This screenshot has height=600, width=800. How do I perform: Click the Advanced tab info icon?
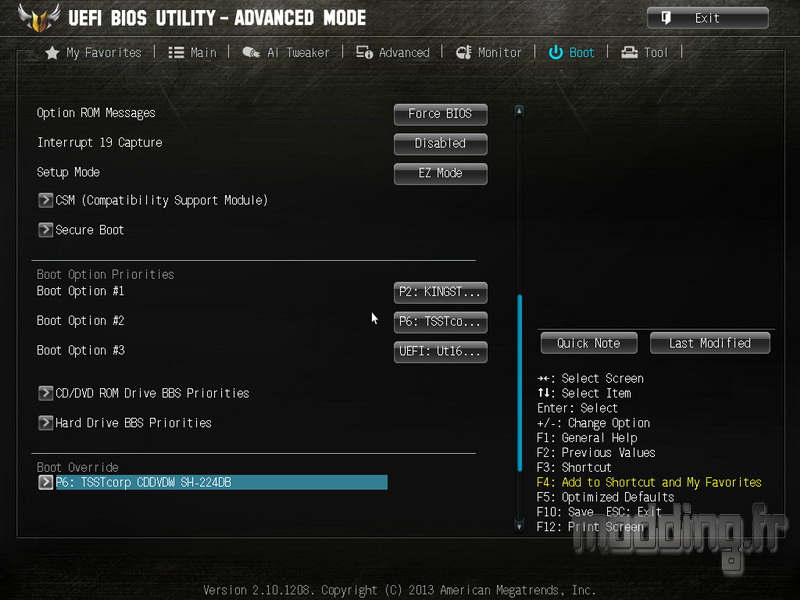[x=364, y=53]
